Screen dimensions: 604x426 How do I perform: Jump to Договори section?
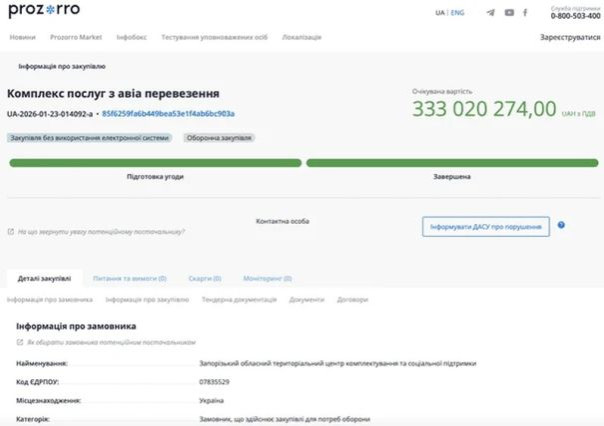pos(352,300)
